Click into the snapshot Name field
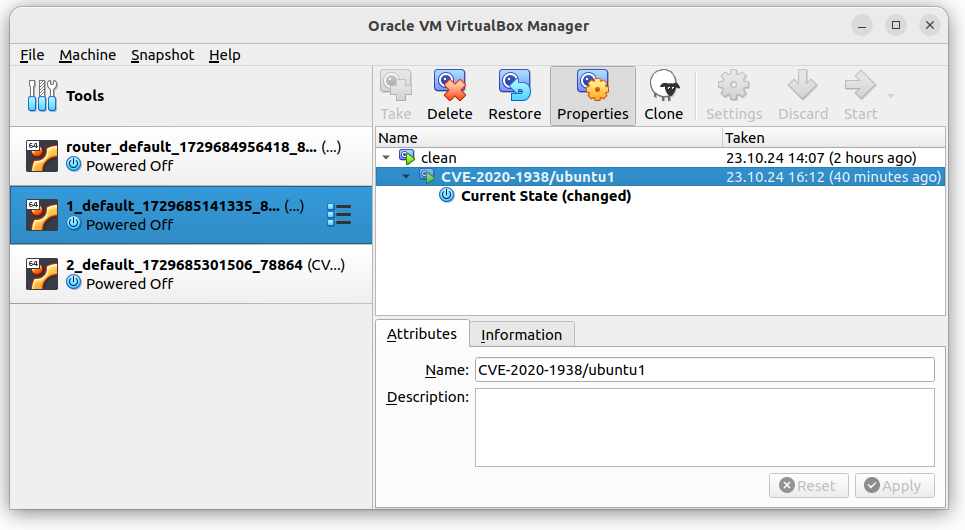Screen dimensions: 965x530 click(x=705, y=369)
